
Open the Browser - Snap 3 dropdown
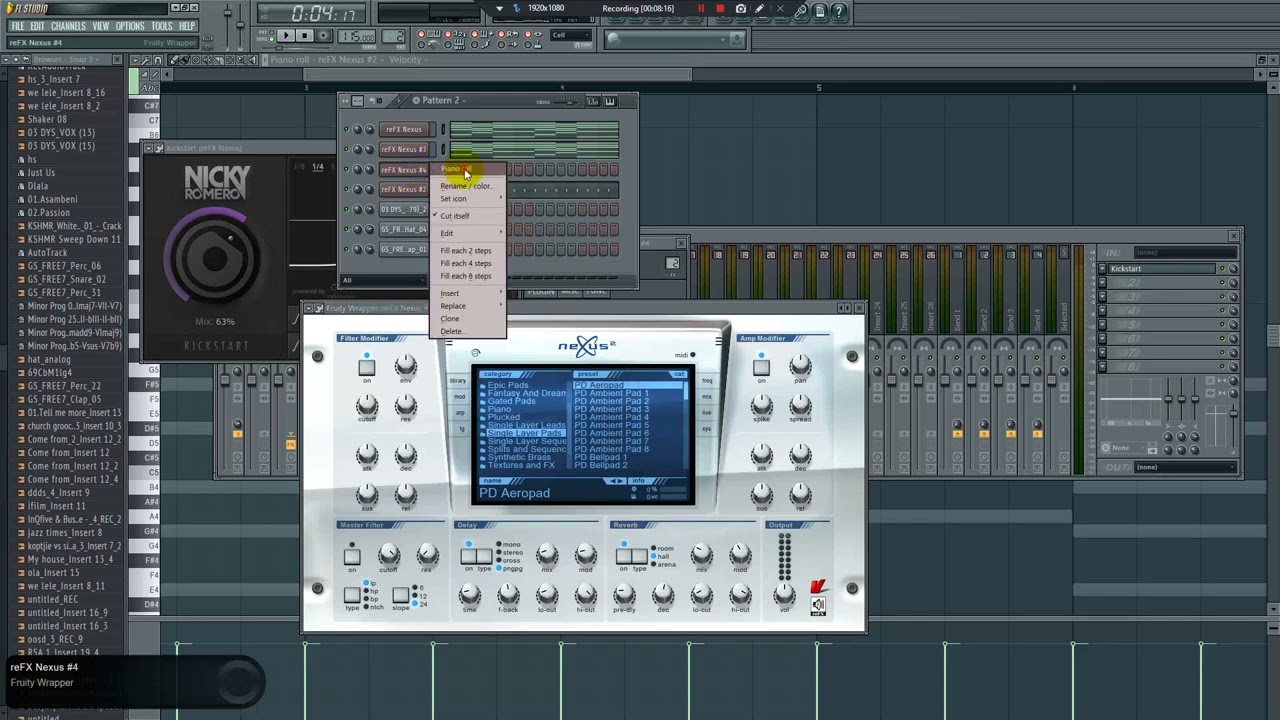[x=66, y=60]
